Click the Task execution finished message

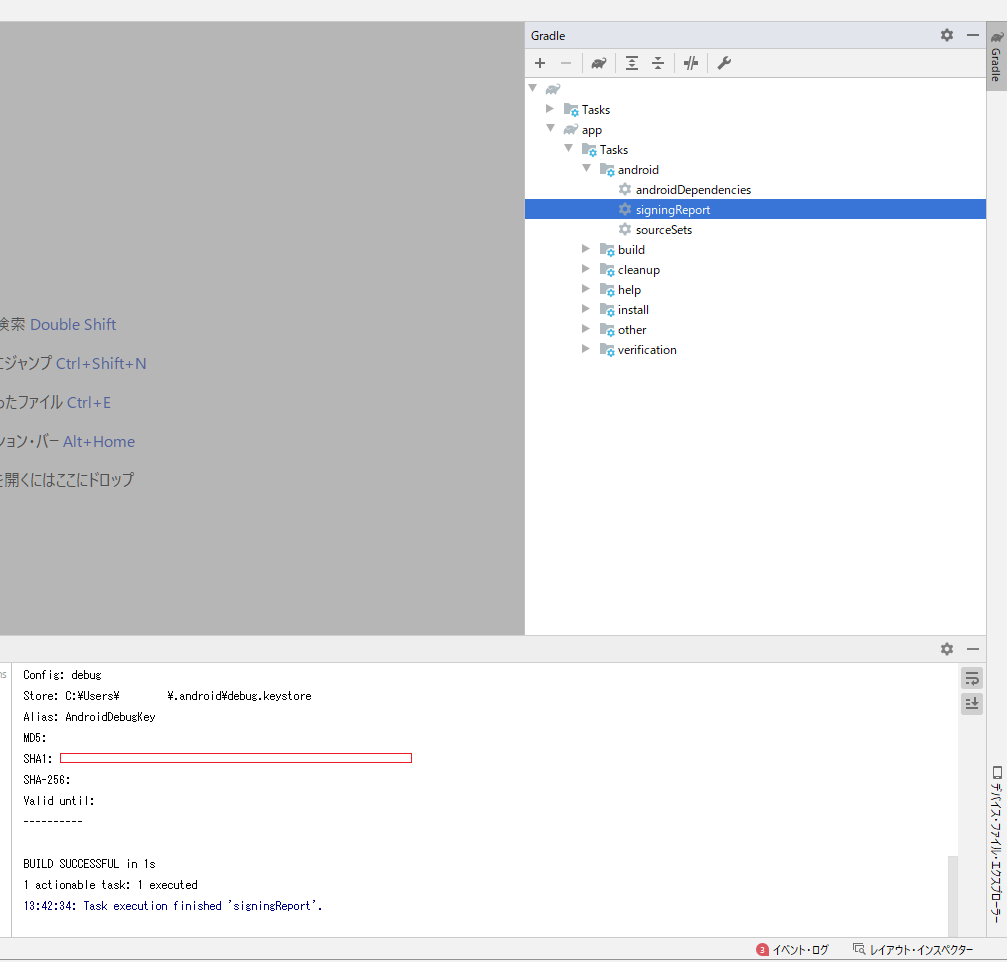(x=173, y=905)
